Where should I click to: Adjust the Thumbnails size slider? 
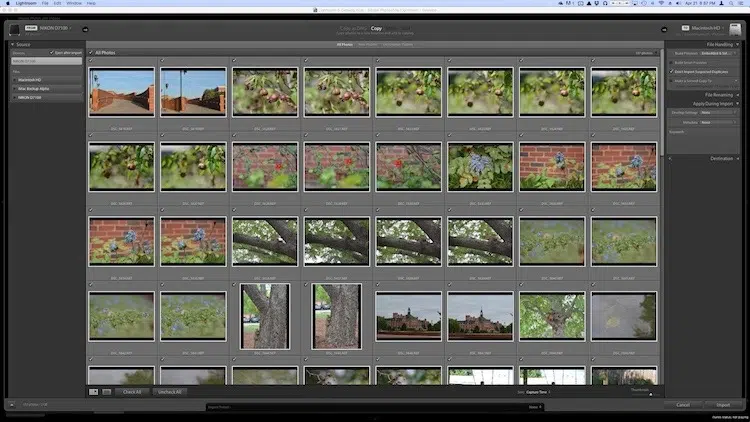point(651,395)
